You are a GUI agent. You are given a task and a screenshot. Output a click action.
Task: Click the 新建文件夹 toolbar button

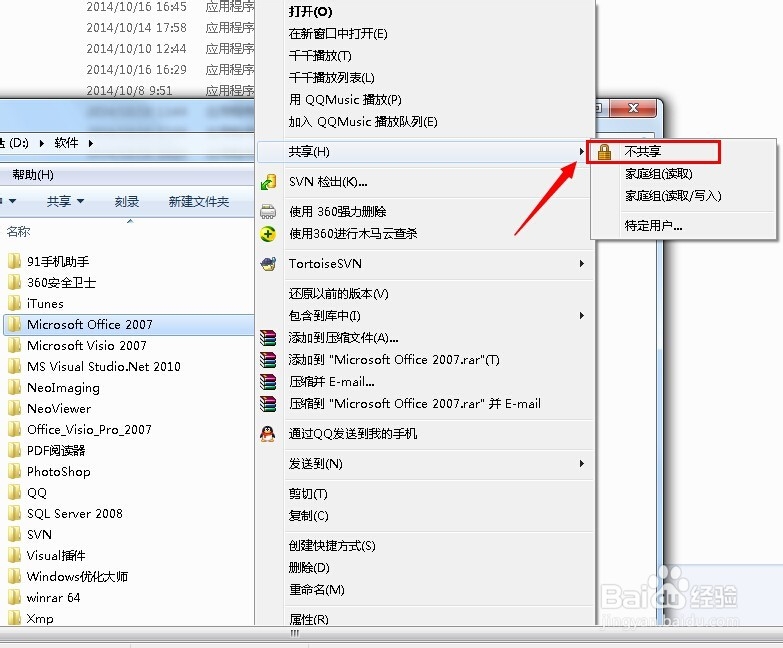[199, 201]
